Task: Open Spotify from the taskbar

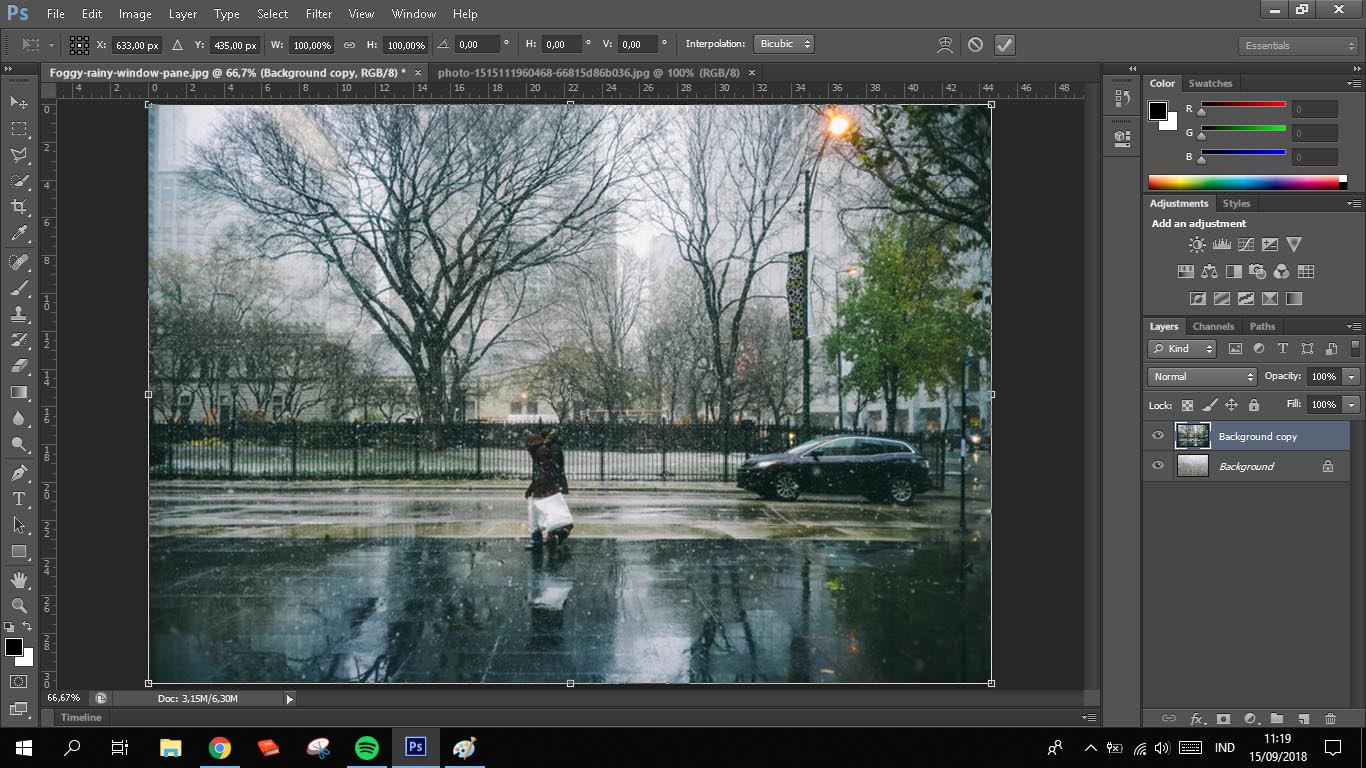Action: click(x=367, y=748)
